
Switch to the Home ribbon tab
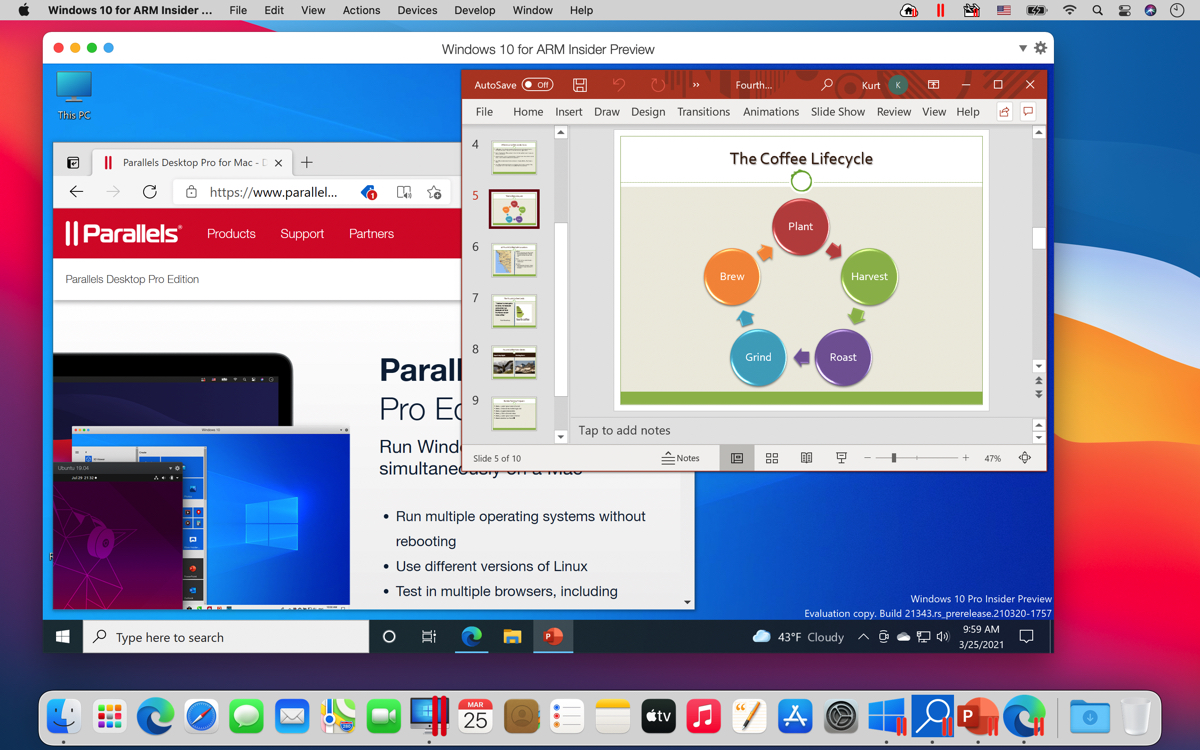(528, 112)
